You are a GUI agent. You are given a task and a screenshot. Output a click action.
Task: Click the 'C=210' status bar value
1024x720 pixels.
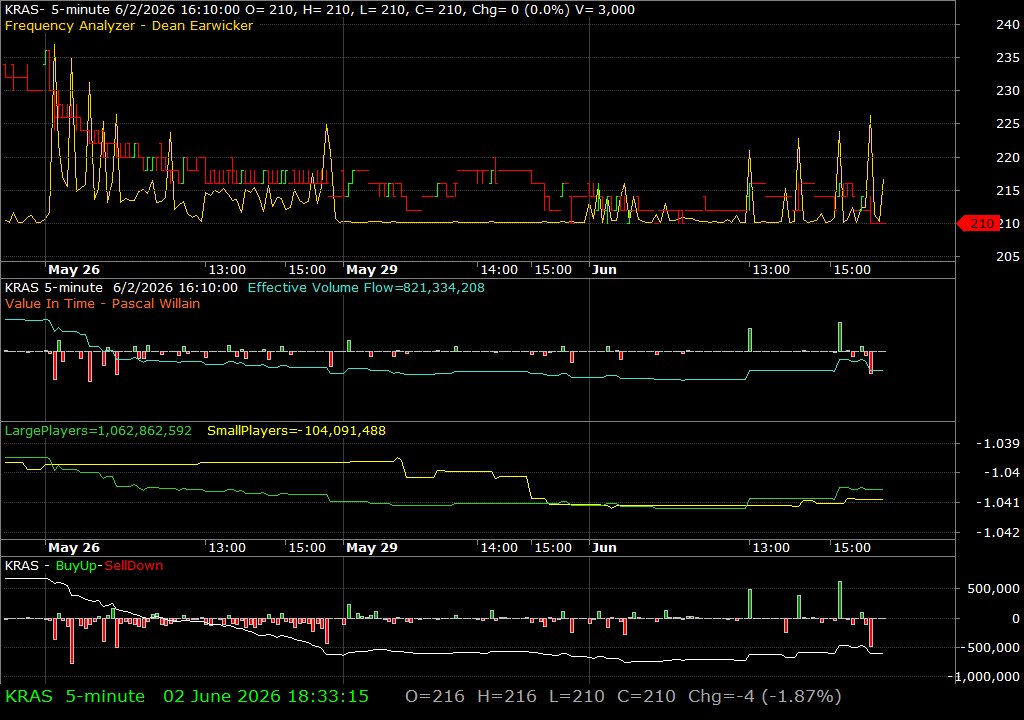click(x=647, y=696)
